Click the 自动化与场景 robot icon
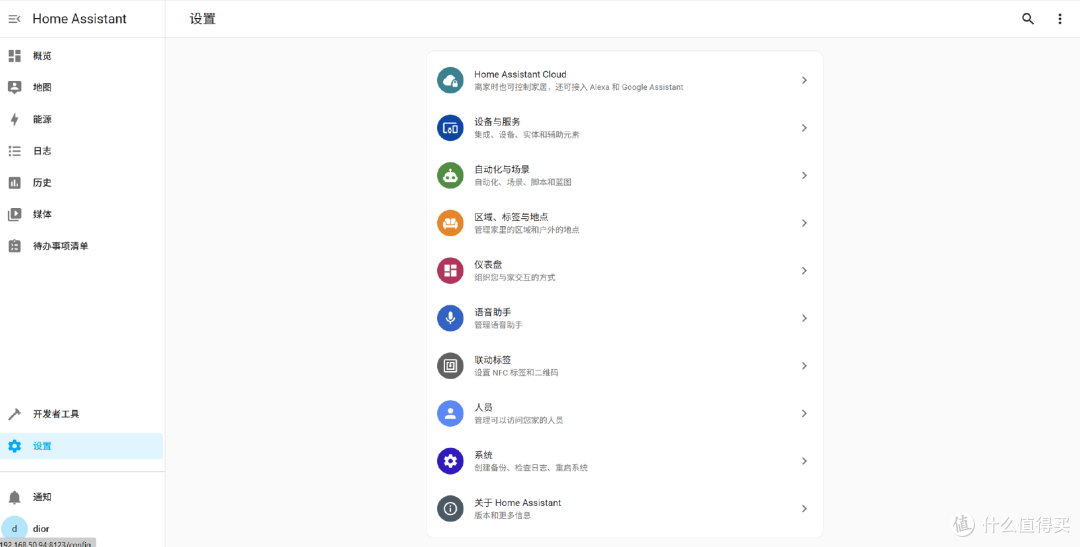The image size is (1080, 547). click(x=450, y=175)
